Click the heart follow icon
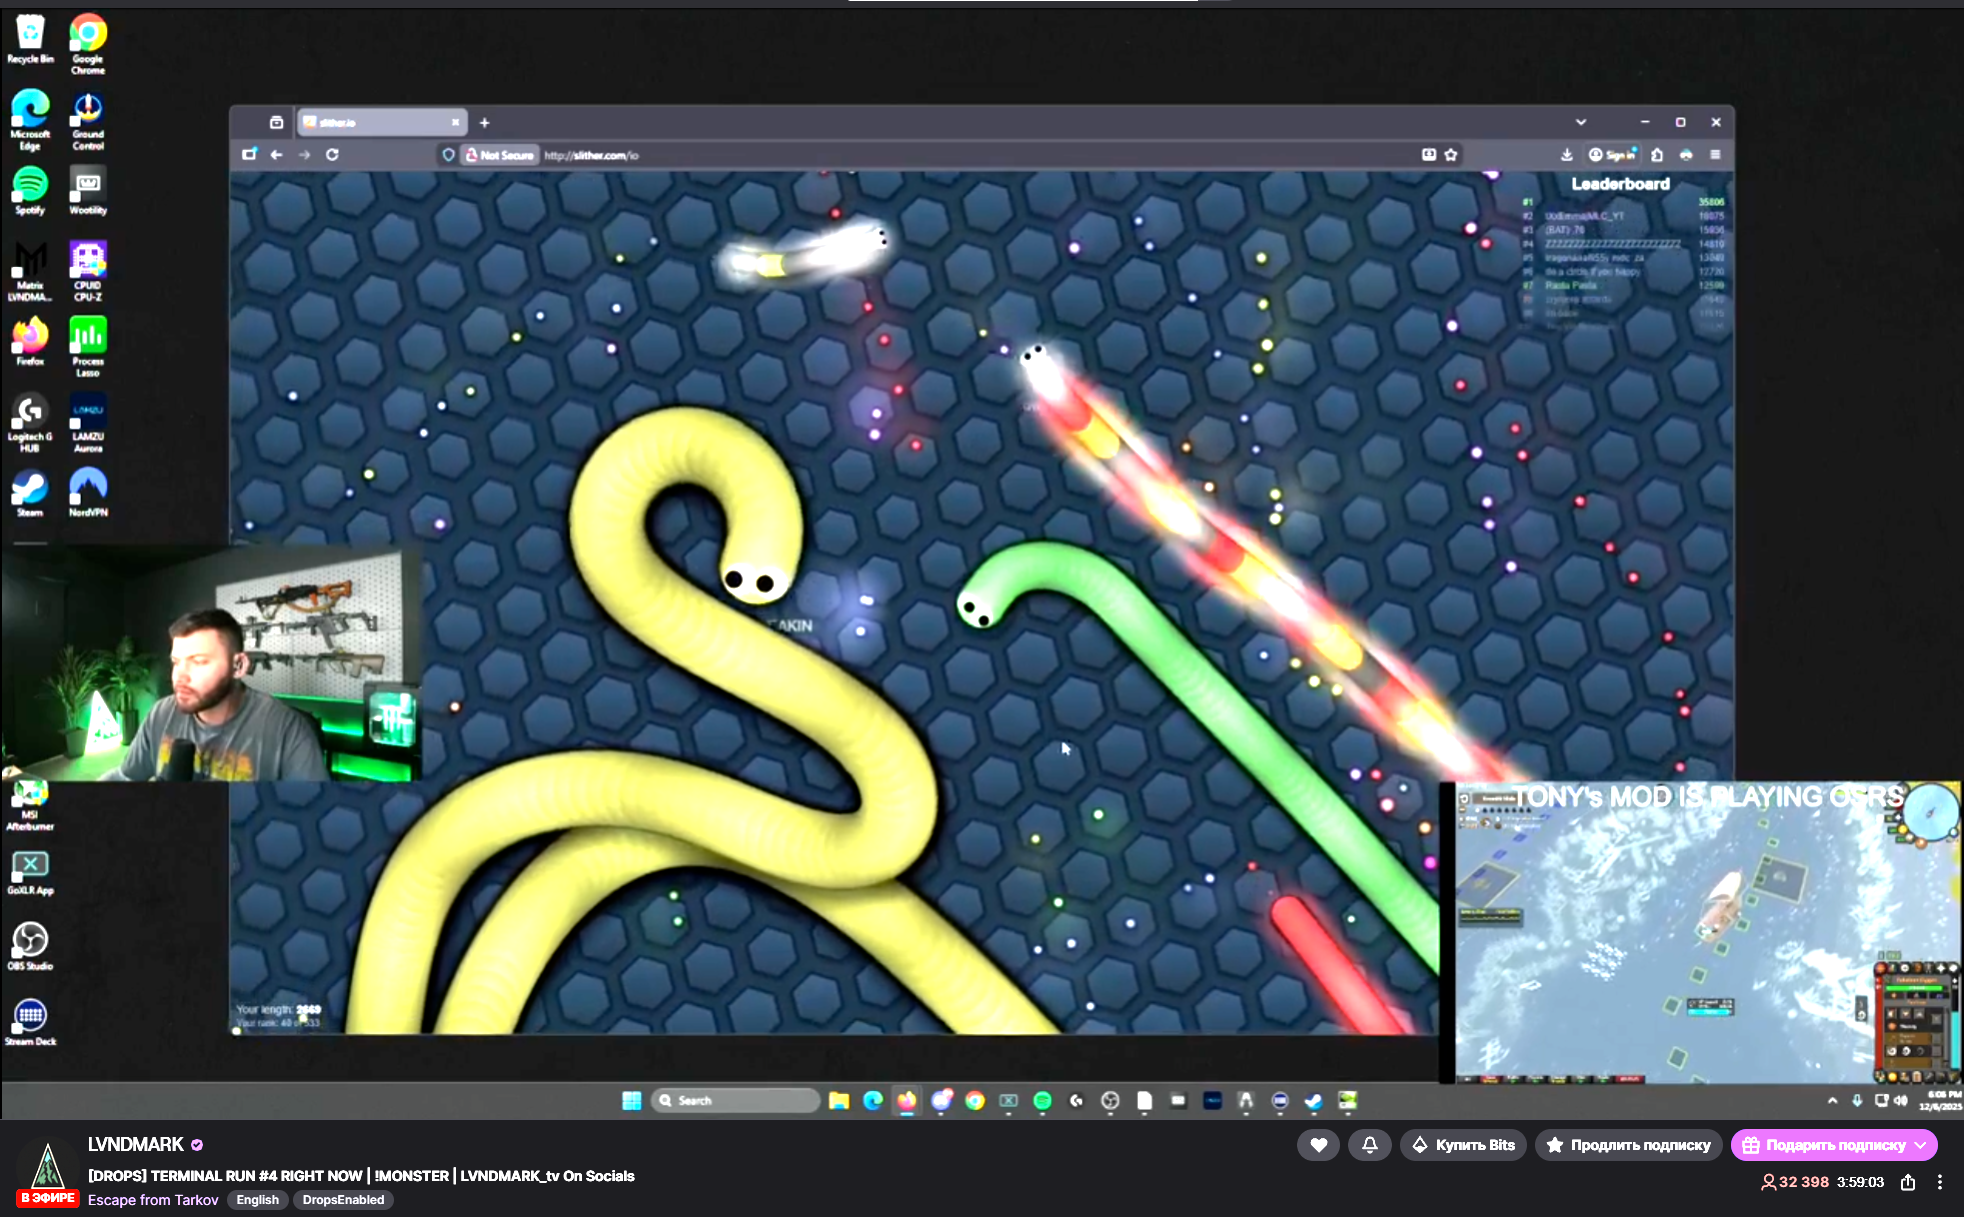The image size is (1964, 1217). pyautogui.click(x=1318, y=1145)
